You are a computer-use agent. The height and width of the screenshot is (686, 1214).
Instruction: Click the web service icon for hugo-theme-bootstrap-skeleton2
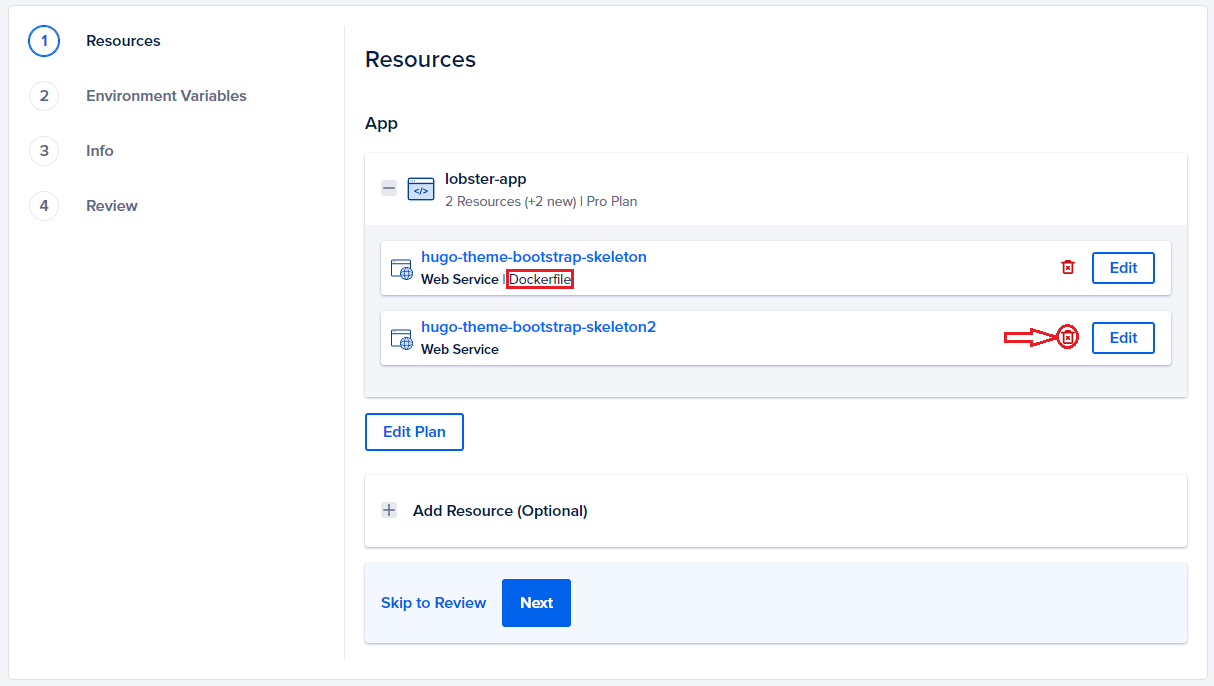pos(402,337)
